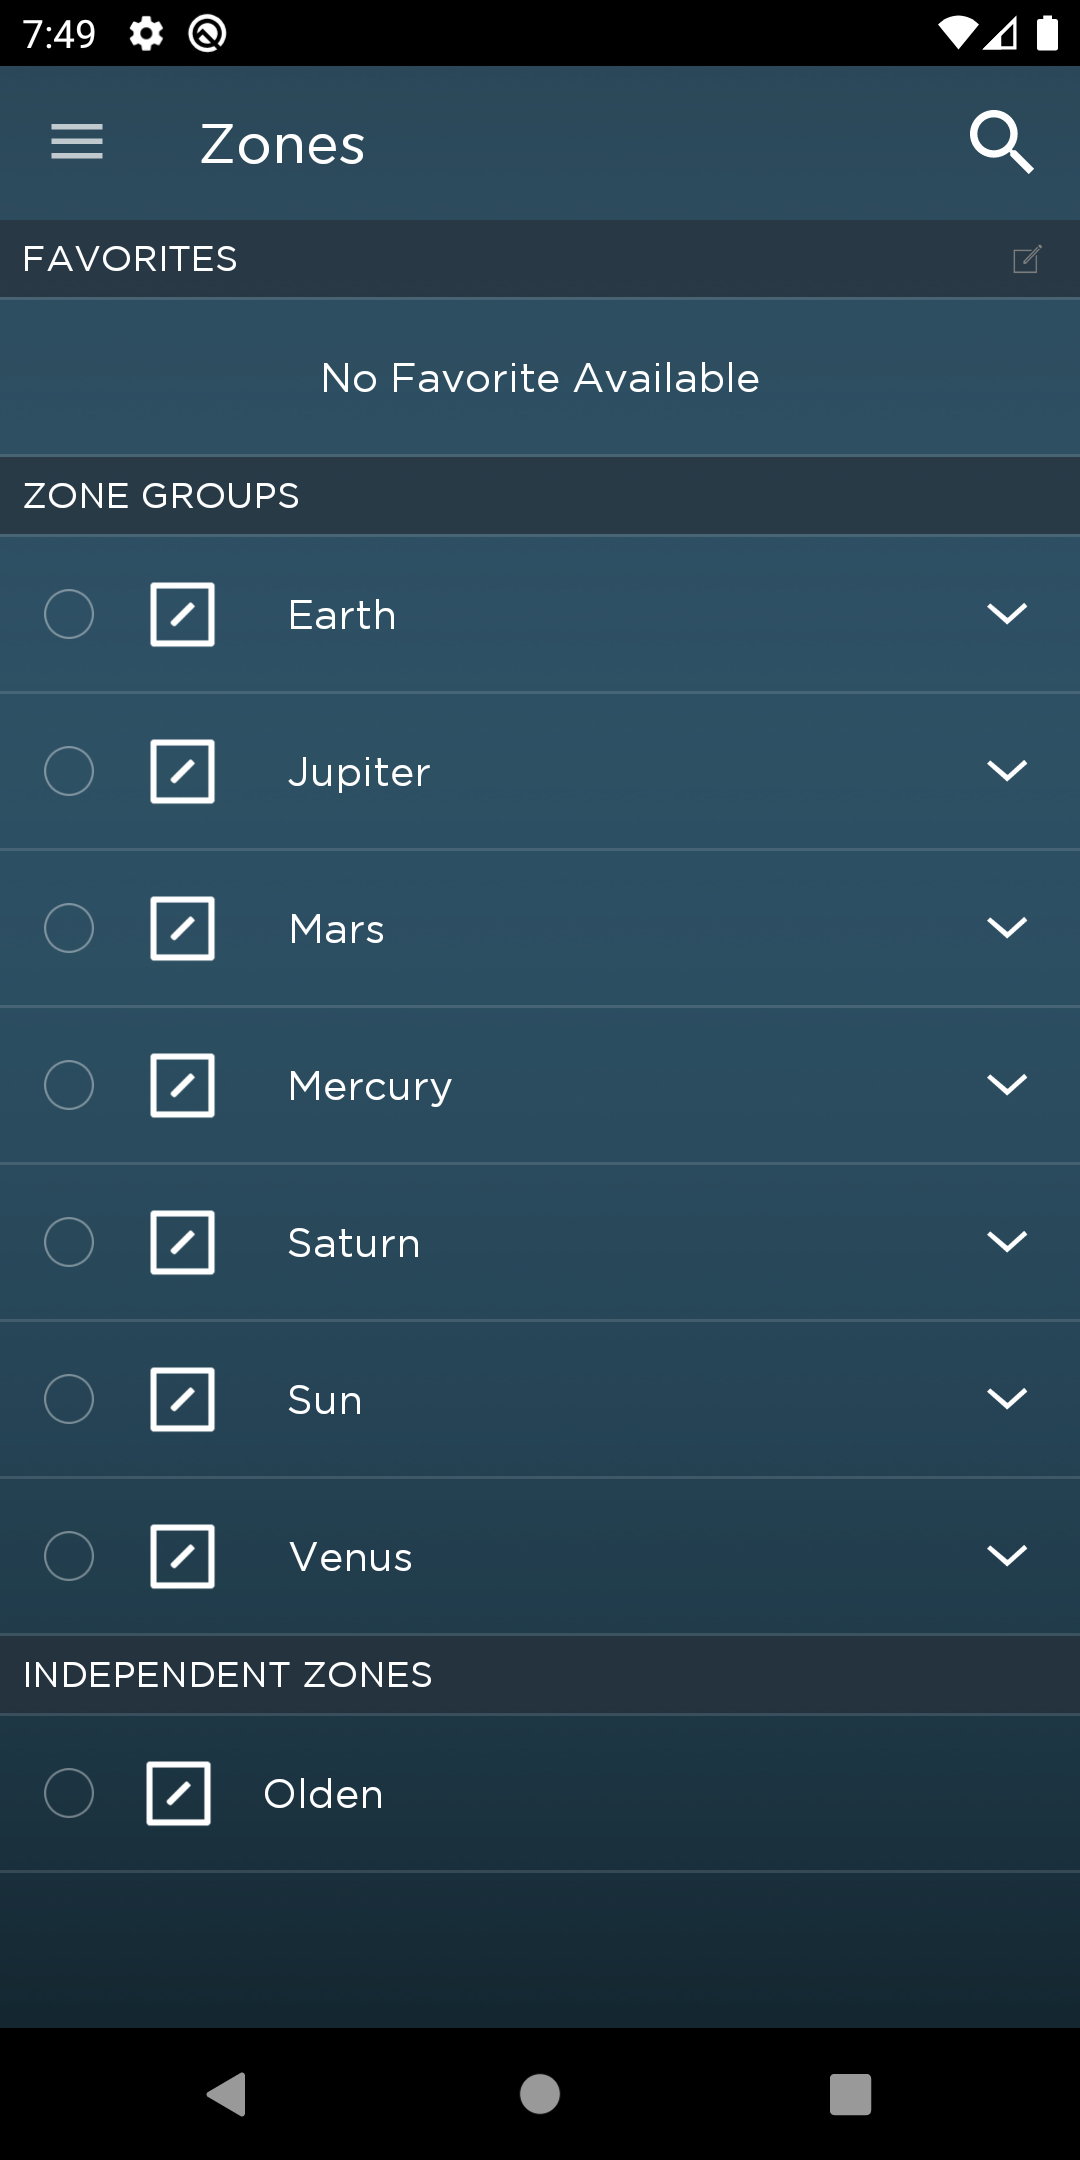1080x2160 pixels.
Task: Expand the Mars zone group
Action: pyautogui.click(x=1007, y=928)
